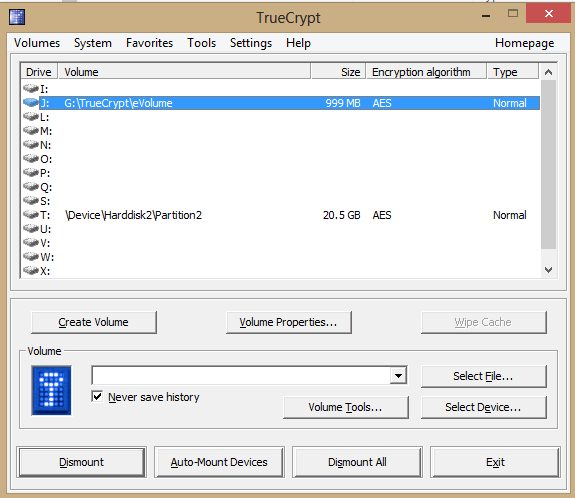Click the 999 MB size value

click(x=343, y=103)
